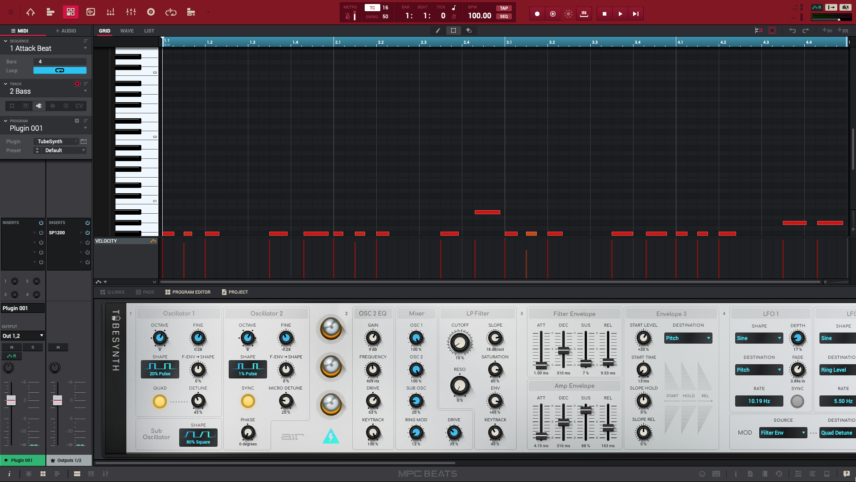Toggle Oscillator 2 SYNC yellow button
This screenshot has width=856, height=482.
coord(248,401)
